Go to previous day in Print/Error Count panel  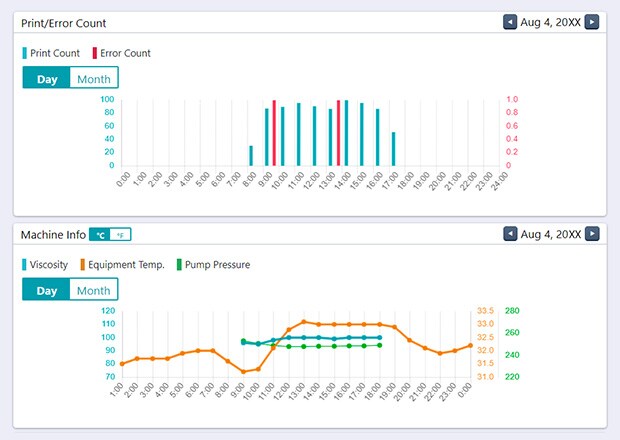pos(510,22)
